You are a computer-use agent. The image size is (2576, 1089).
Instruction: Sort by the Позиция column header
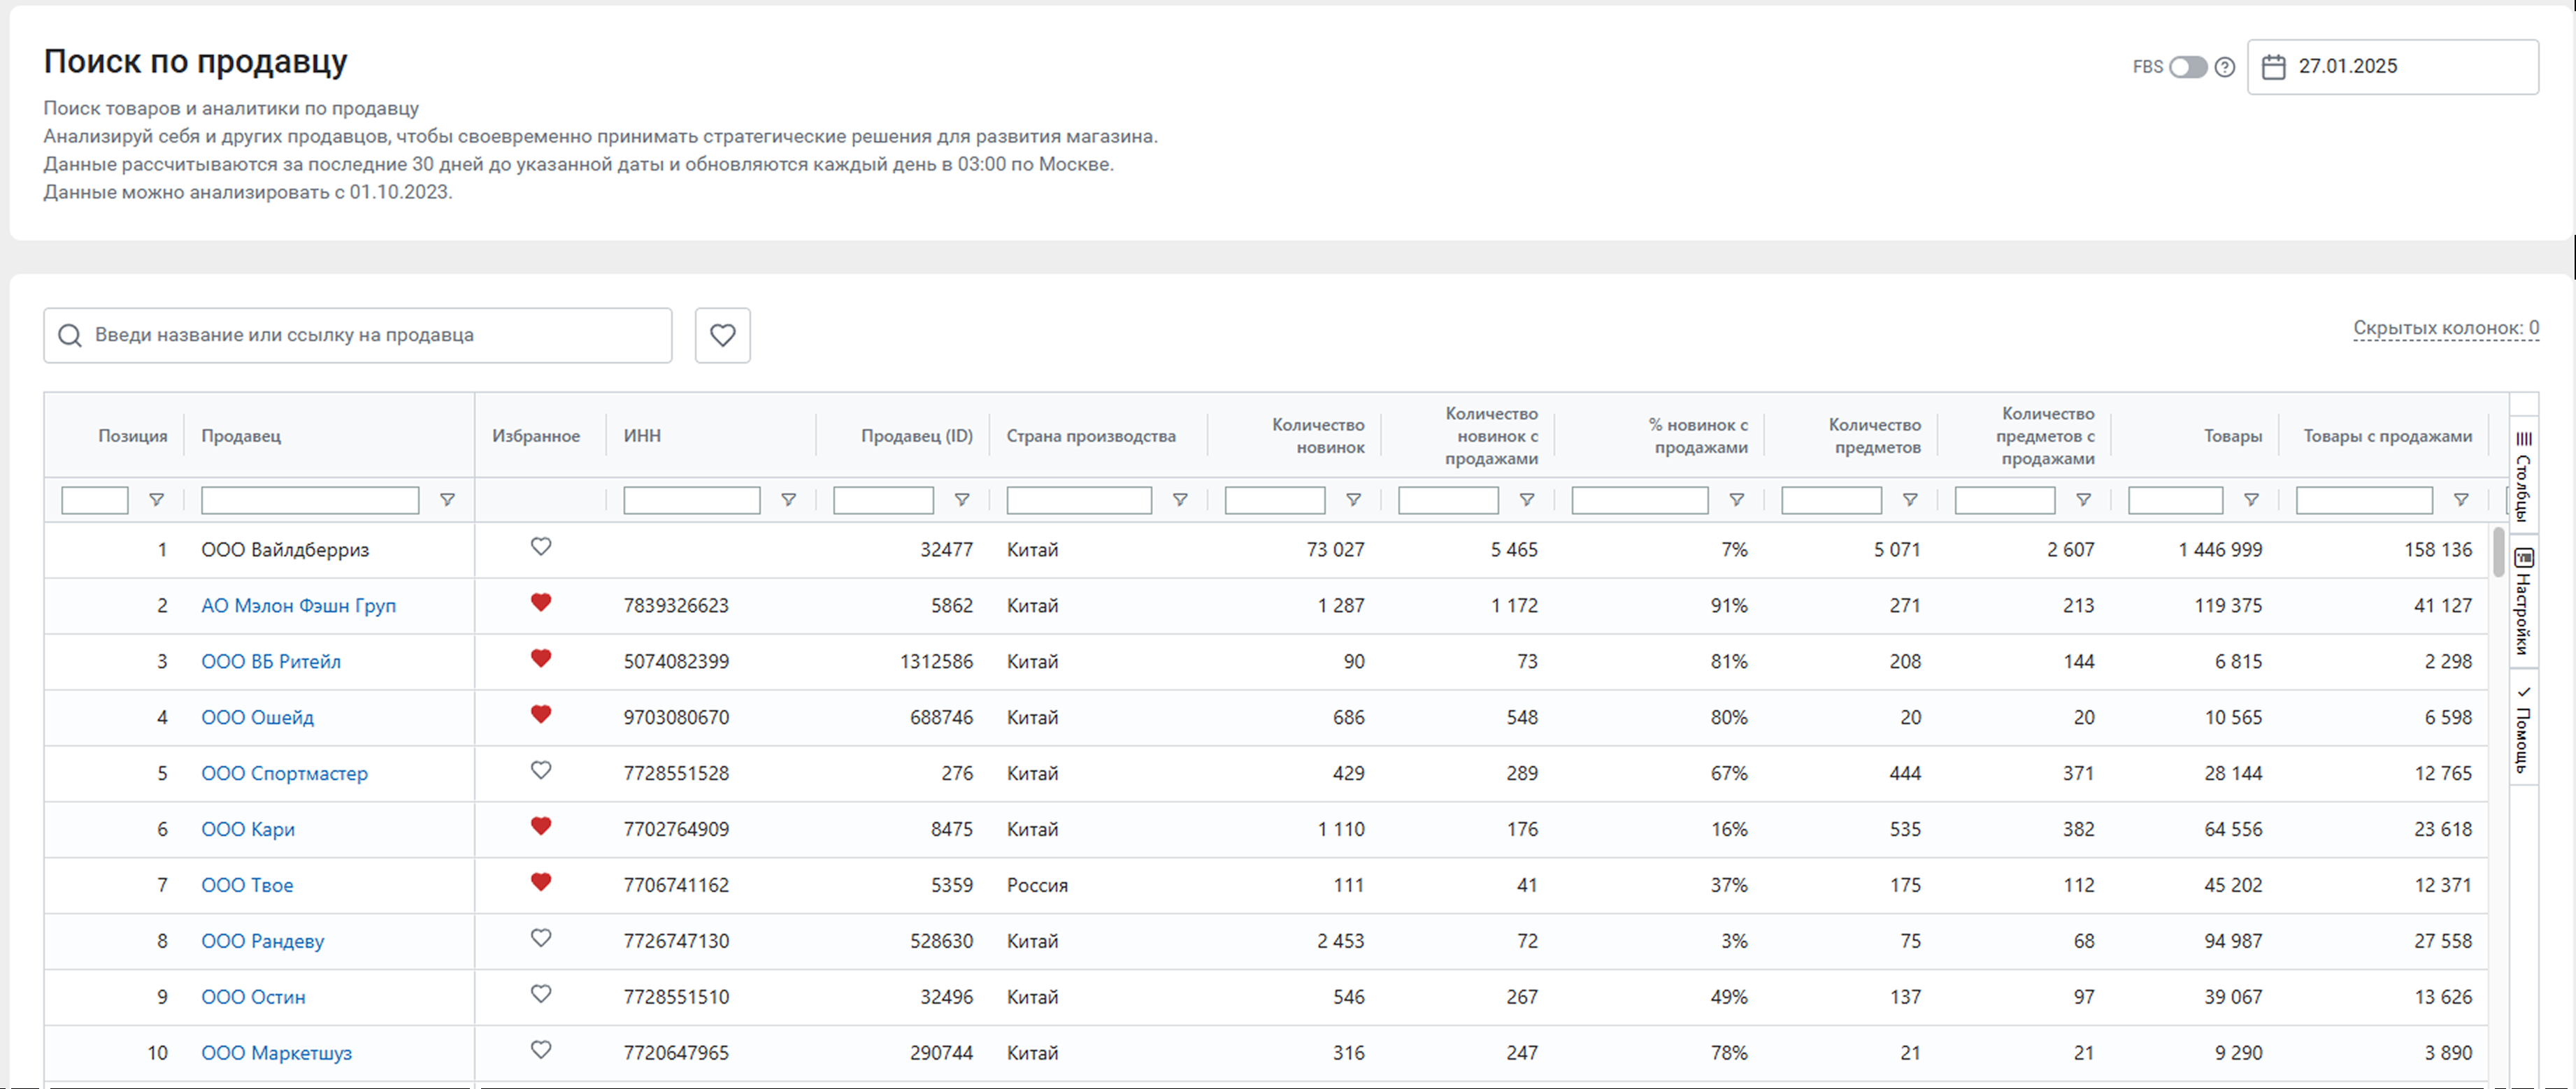click(132, 436)
